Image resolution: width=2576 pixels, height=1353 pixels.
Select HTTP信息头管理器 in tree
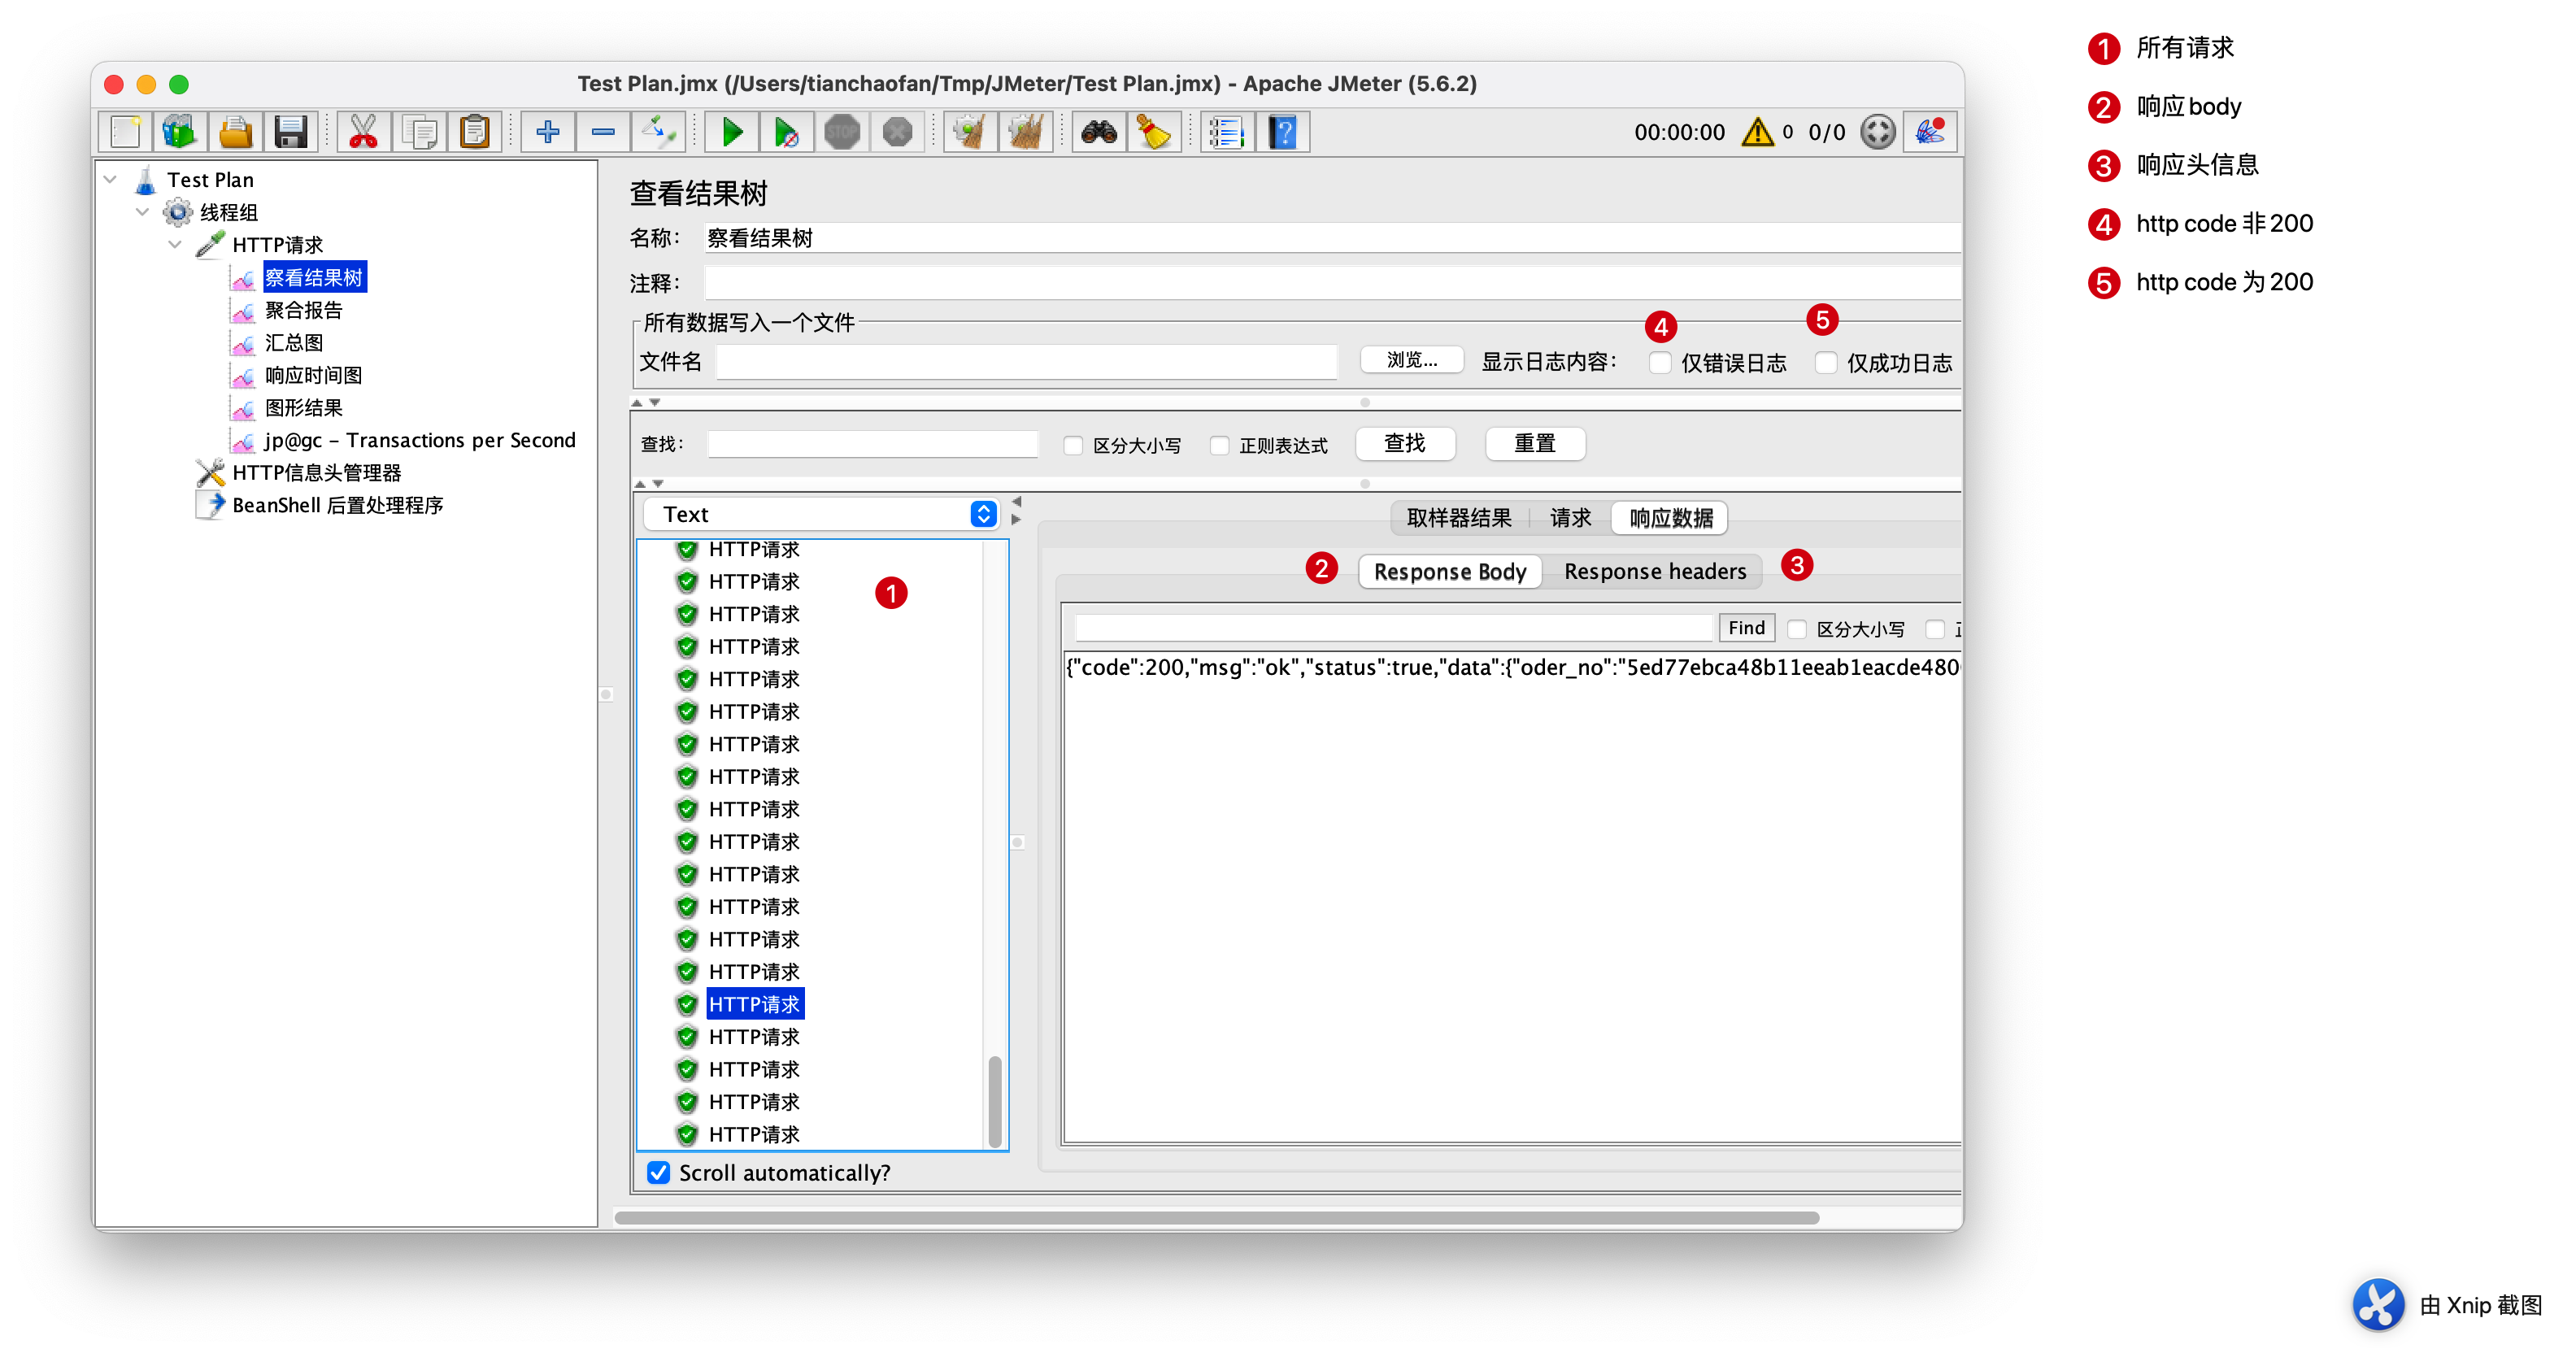click(x=316, y=472)
